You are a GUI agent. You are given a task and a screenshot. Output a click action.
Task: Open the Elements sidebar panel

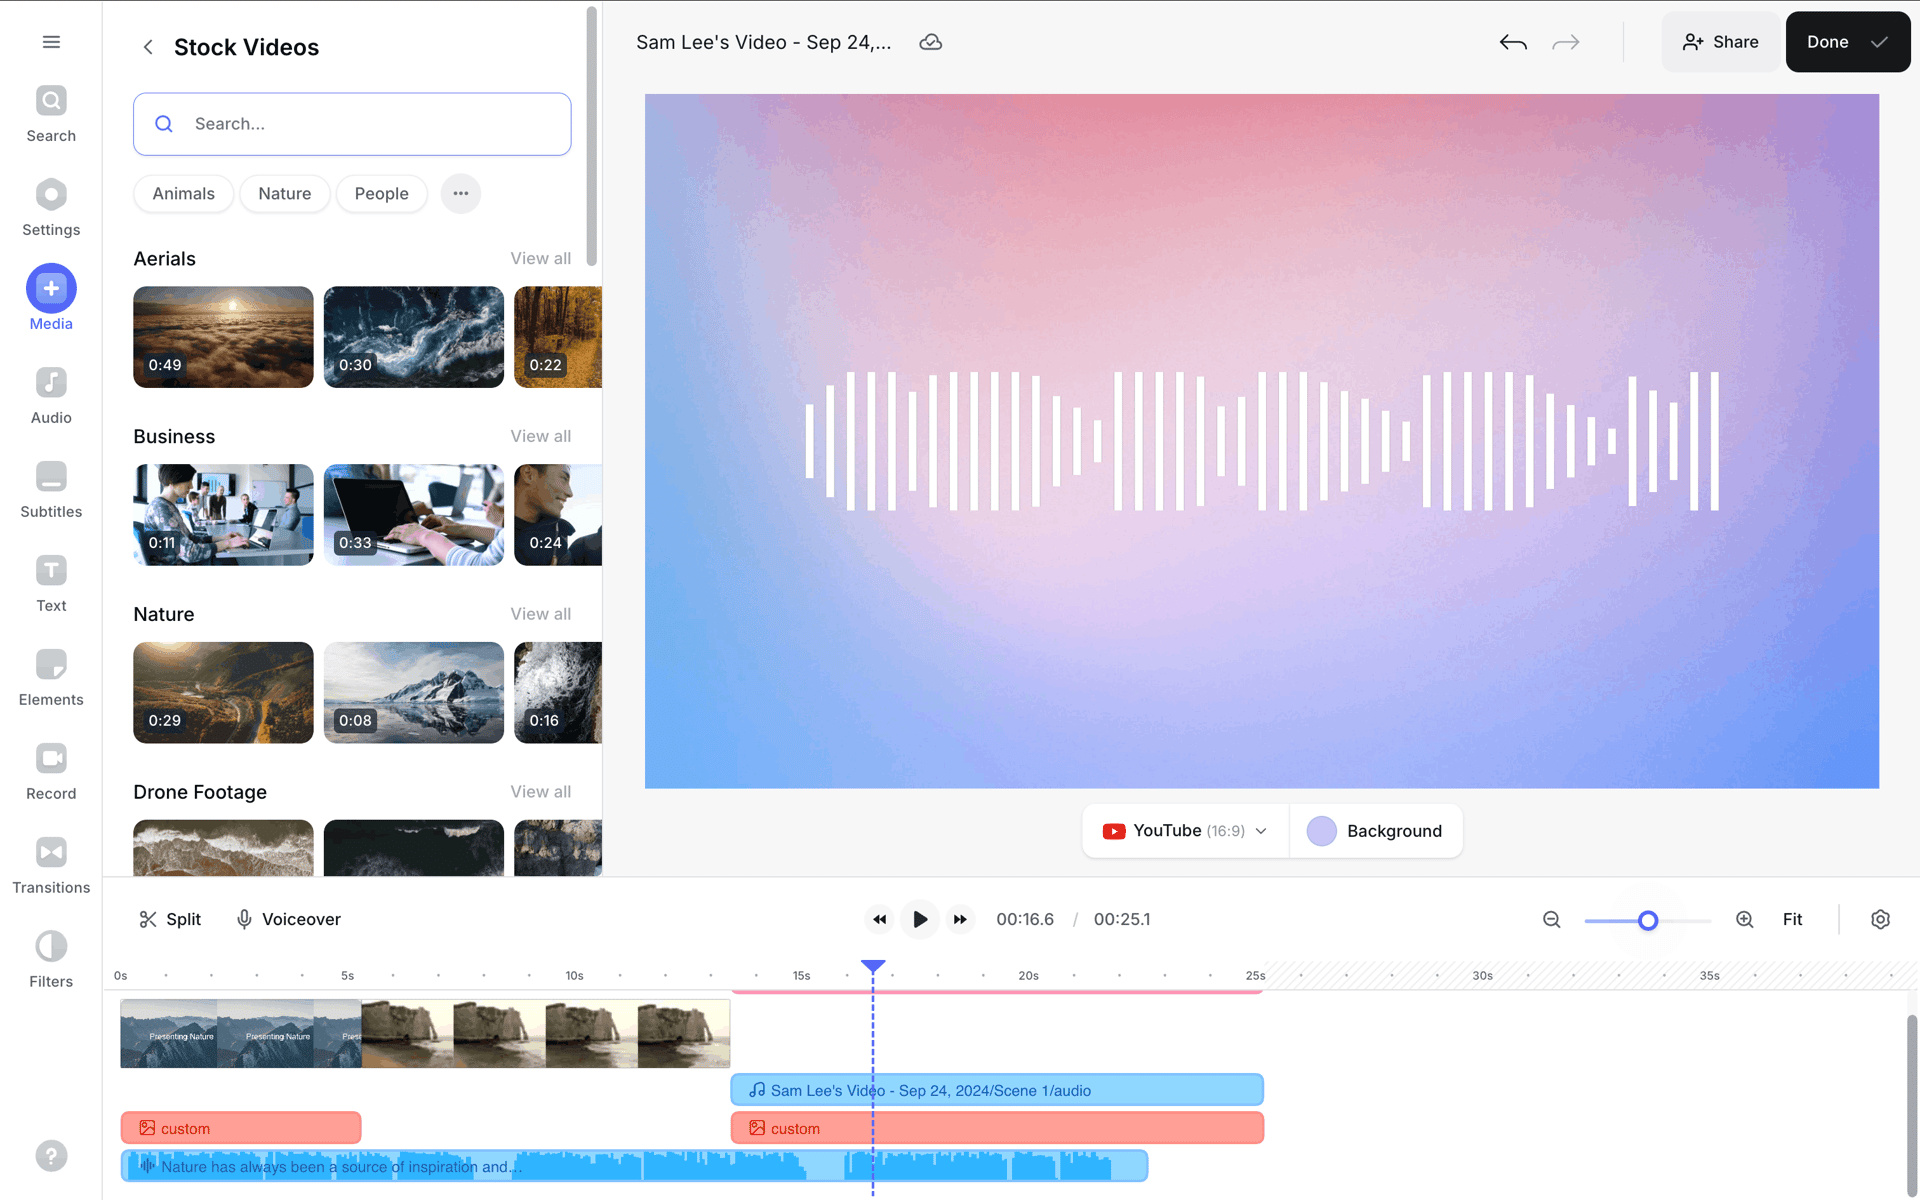51,679
